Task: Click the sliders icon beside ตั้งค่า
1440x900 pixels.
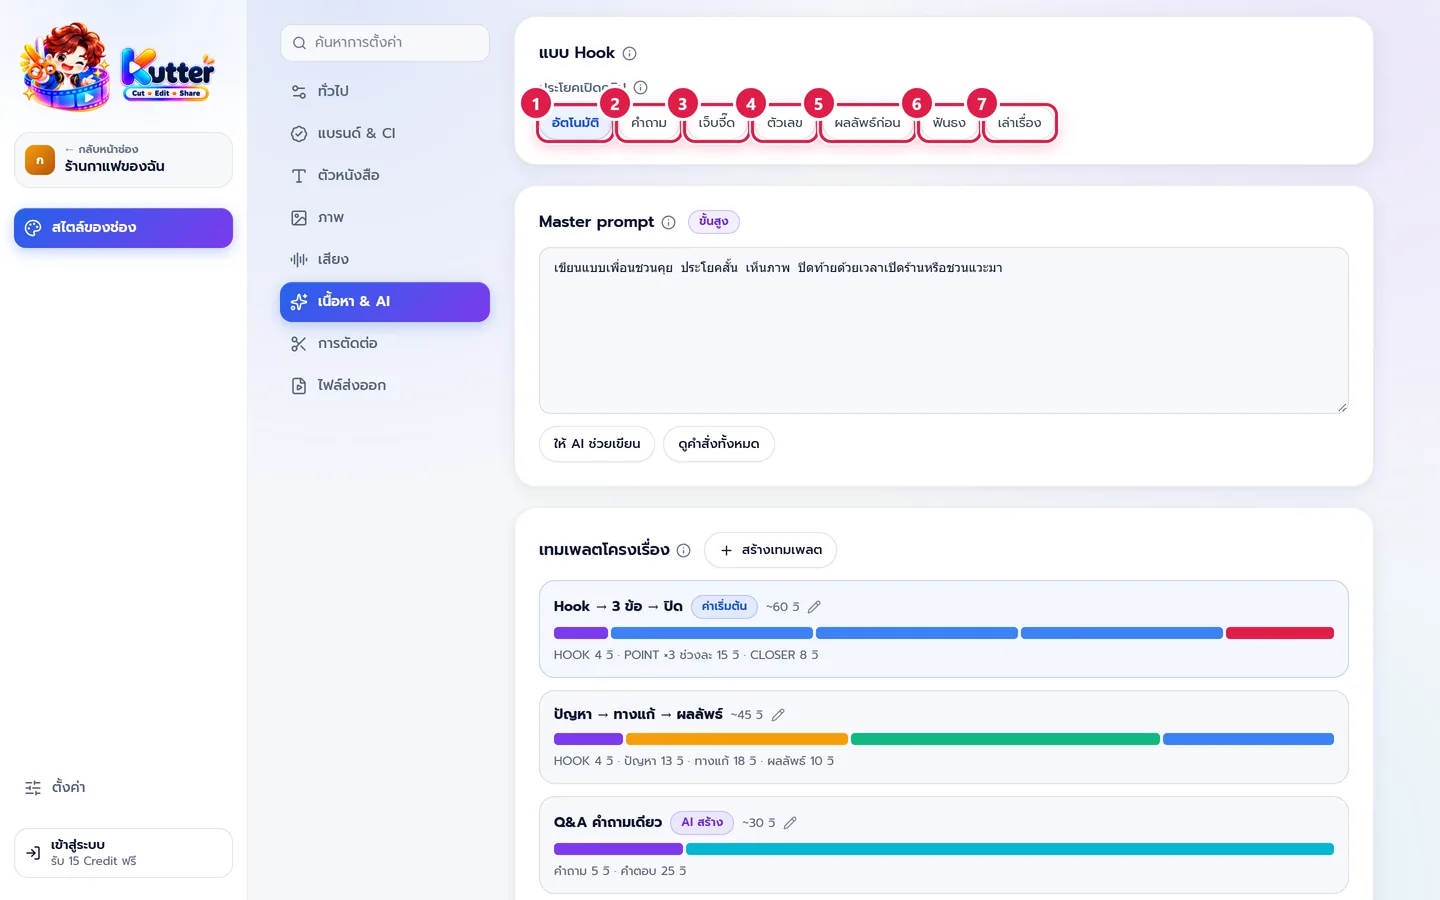Action: click(33, 788)
